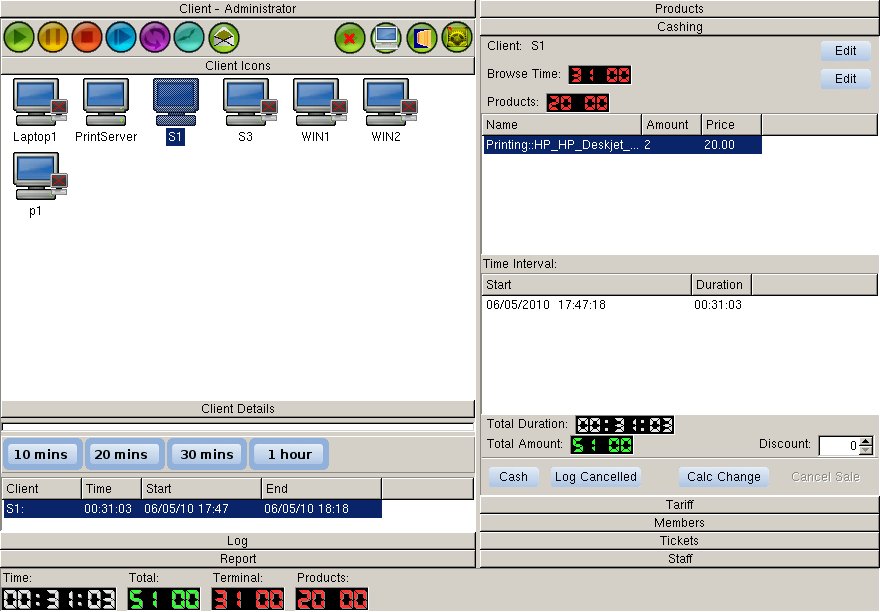
Task: Click the red stop session icon
Action: [x=87, y=38]
